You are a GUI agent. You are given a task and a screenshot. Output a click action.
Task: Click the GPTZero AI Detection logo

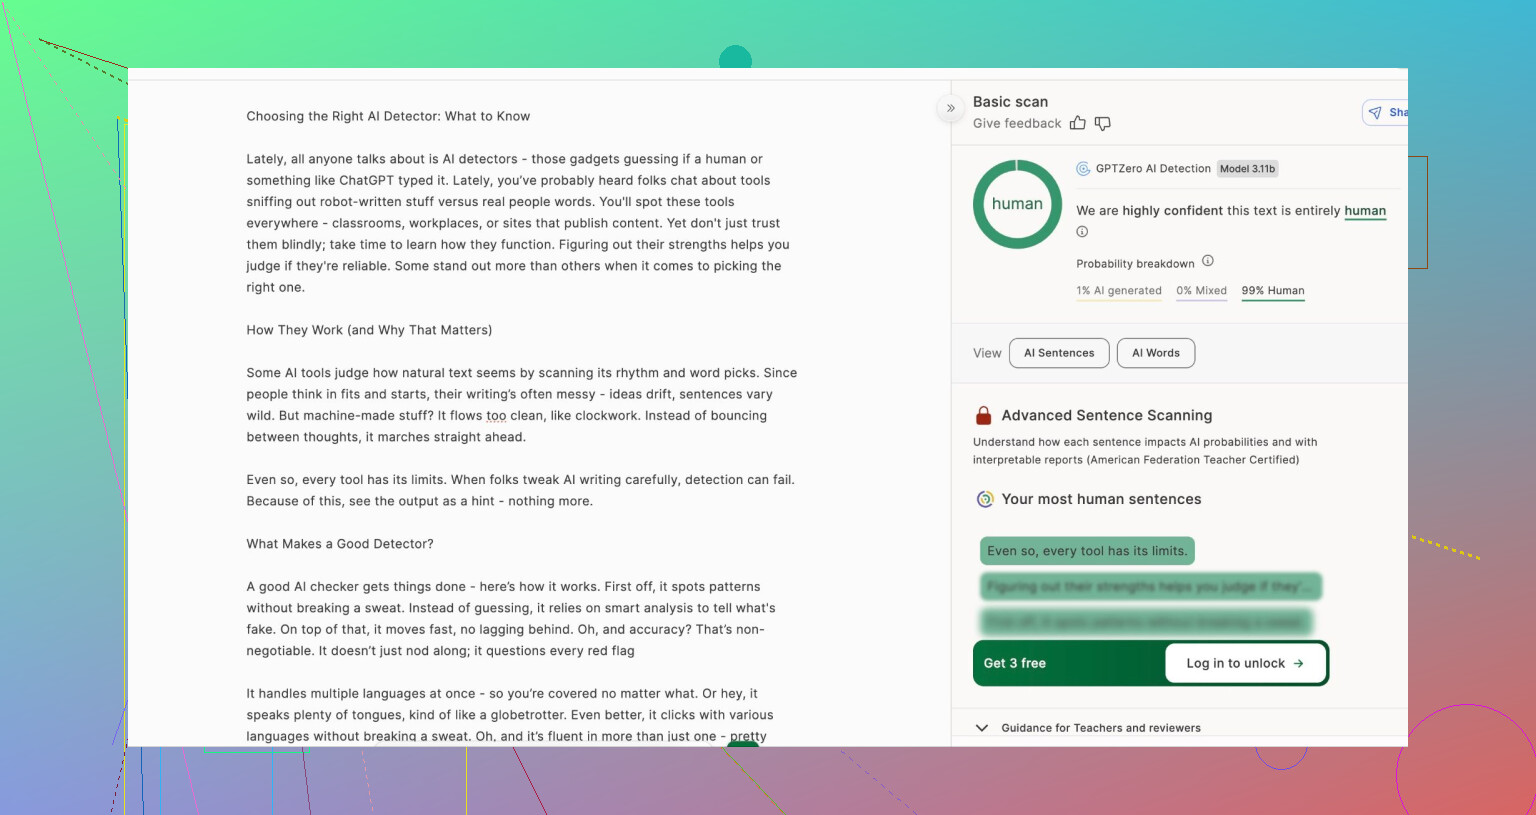1083,169
